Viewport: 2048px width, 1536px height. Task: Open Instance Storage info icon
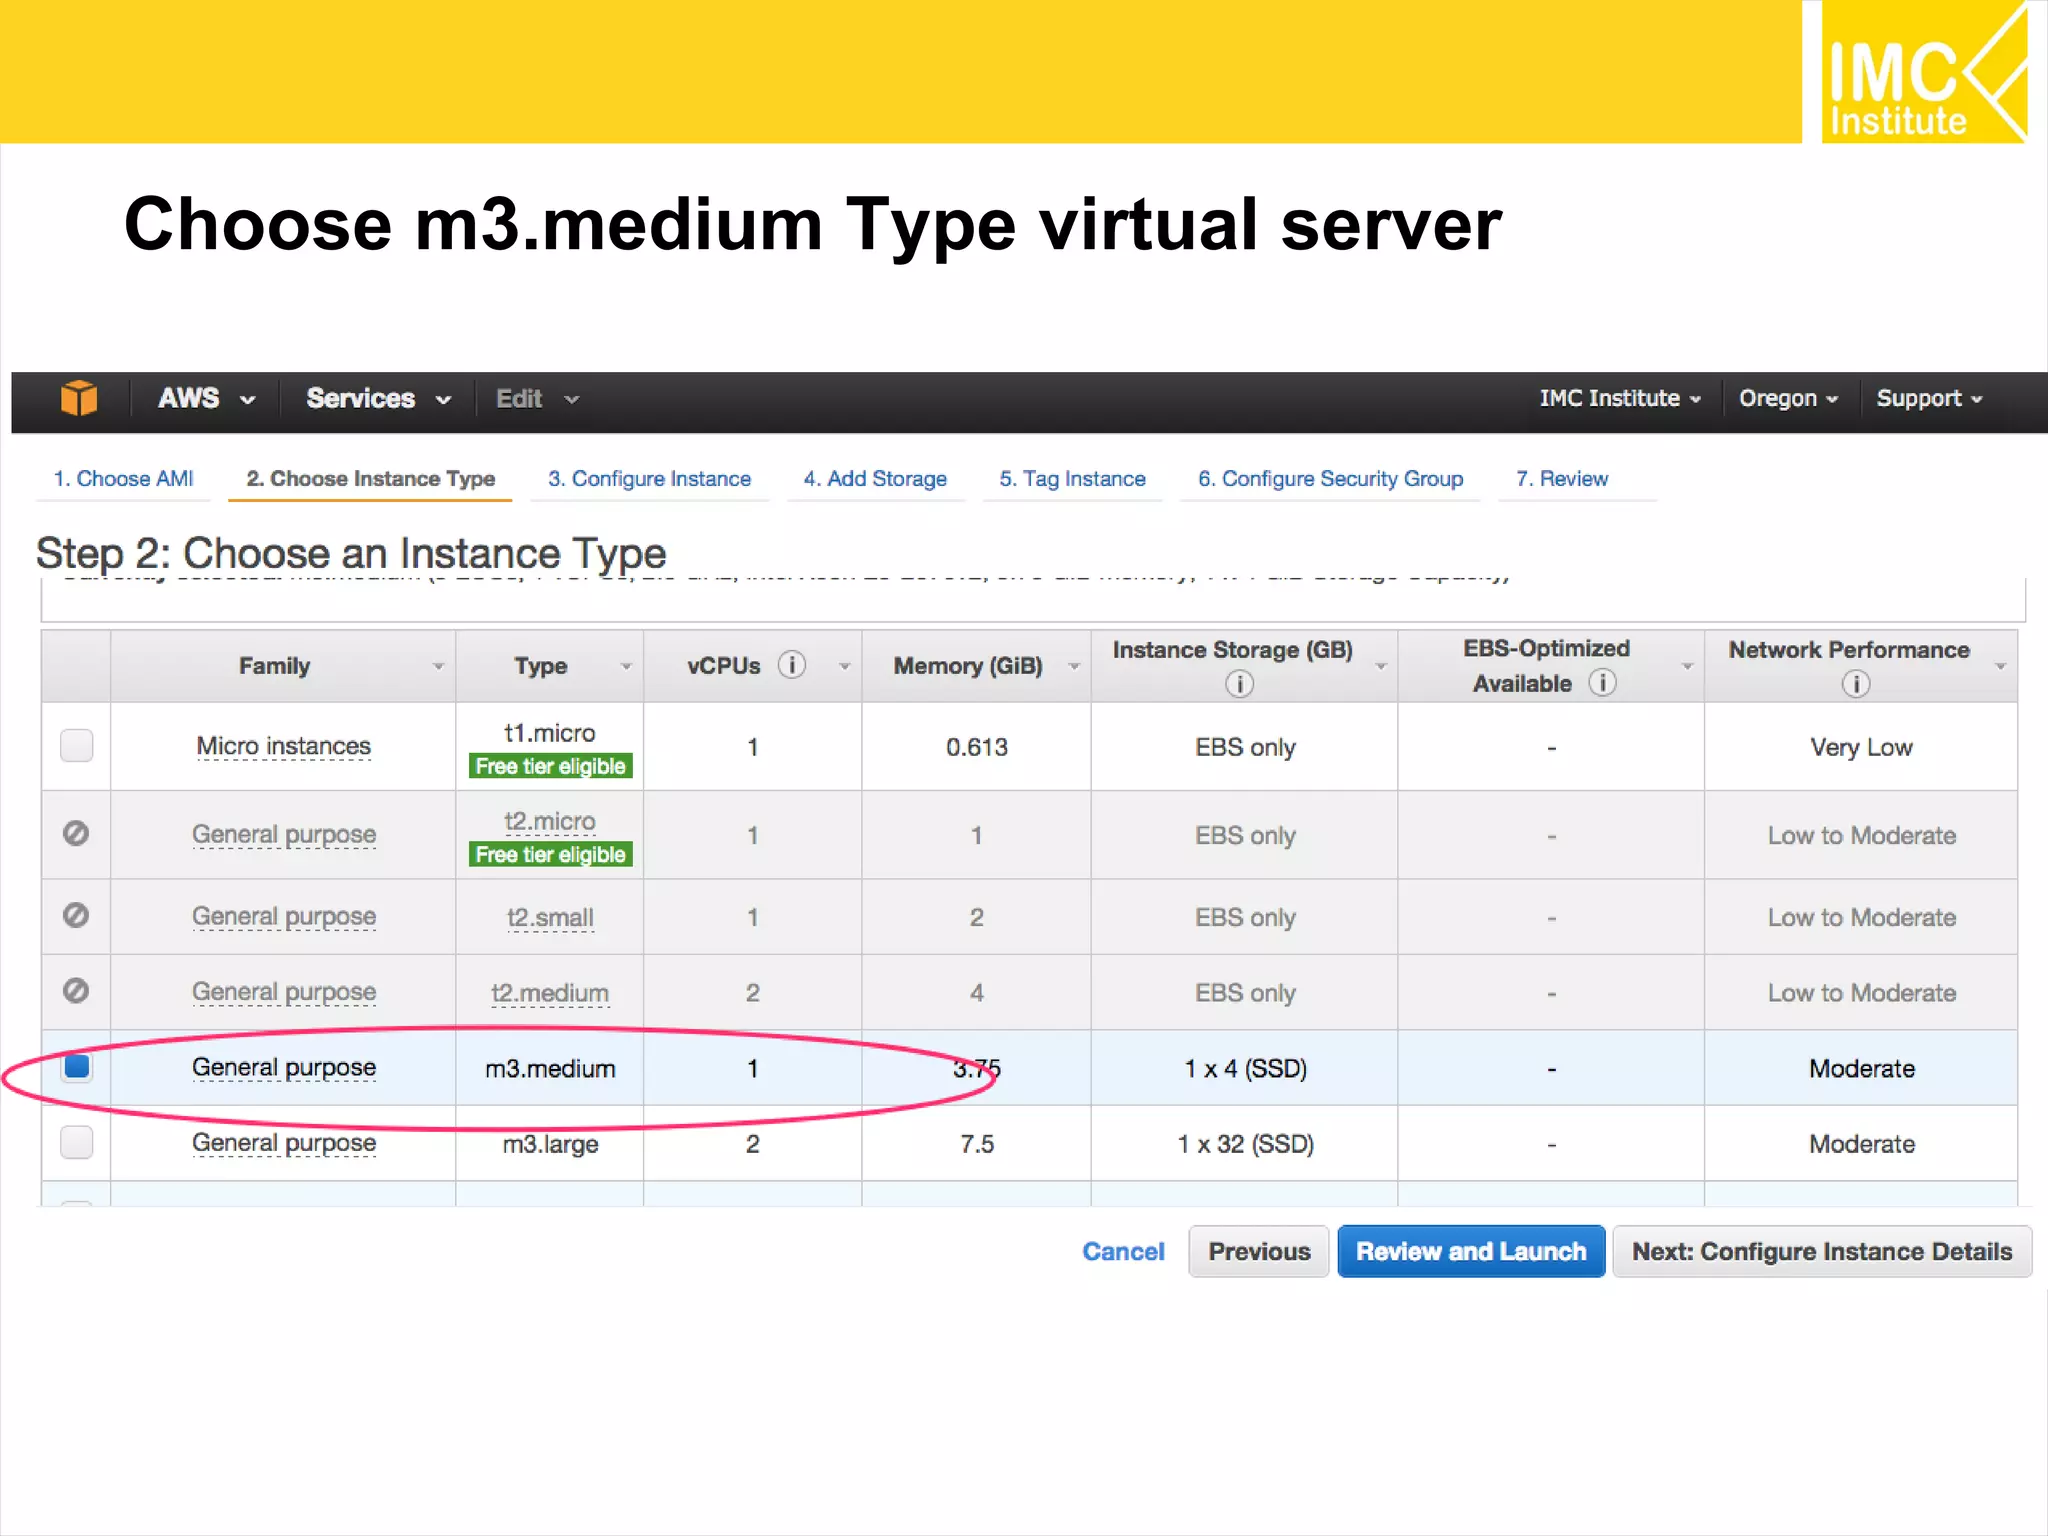[1239, 684]
